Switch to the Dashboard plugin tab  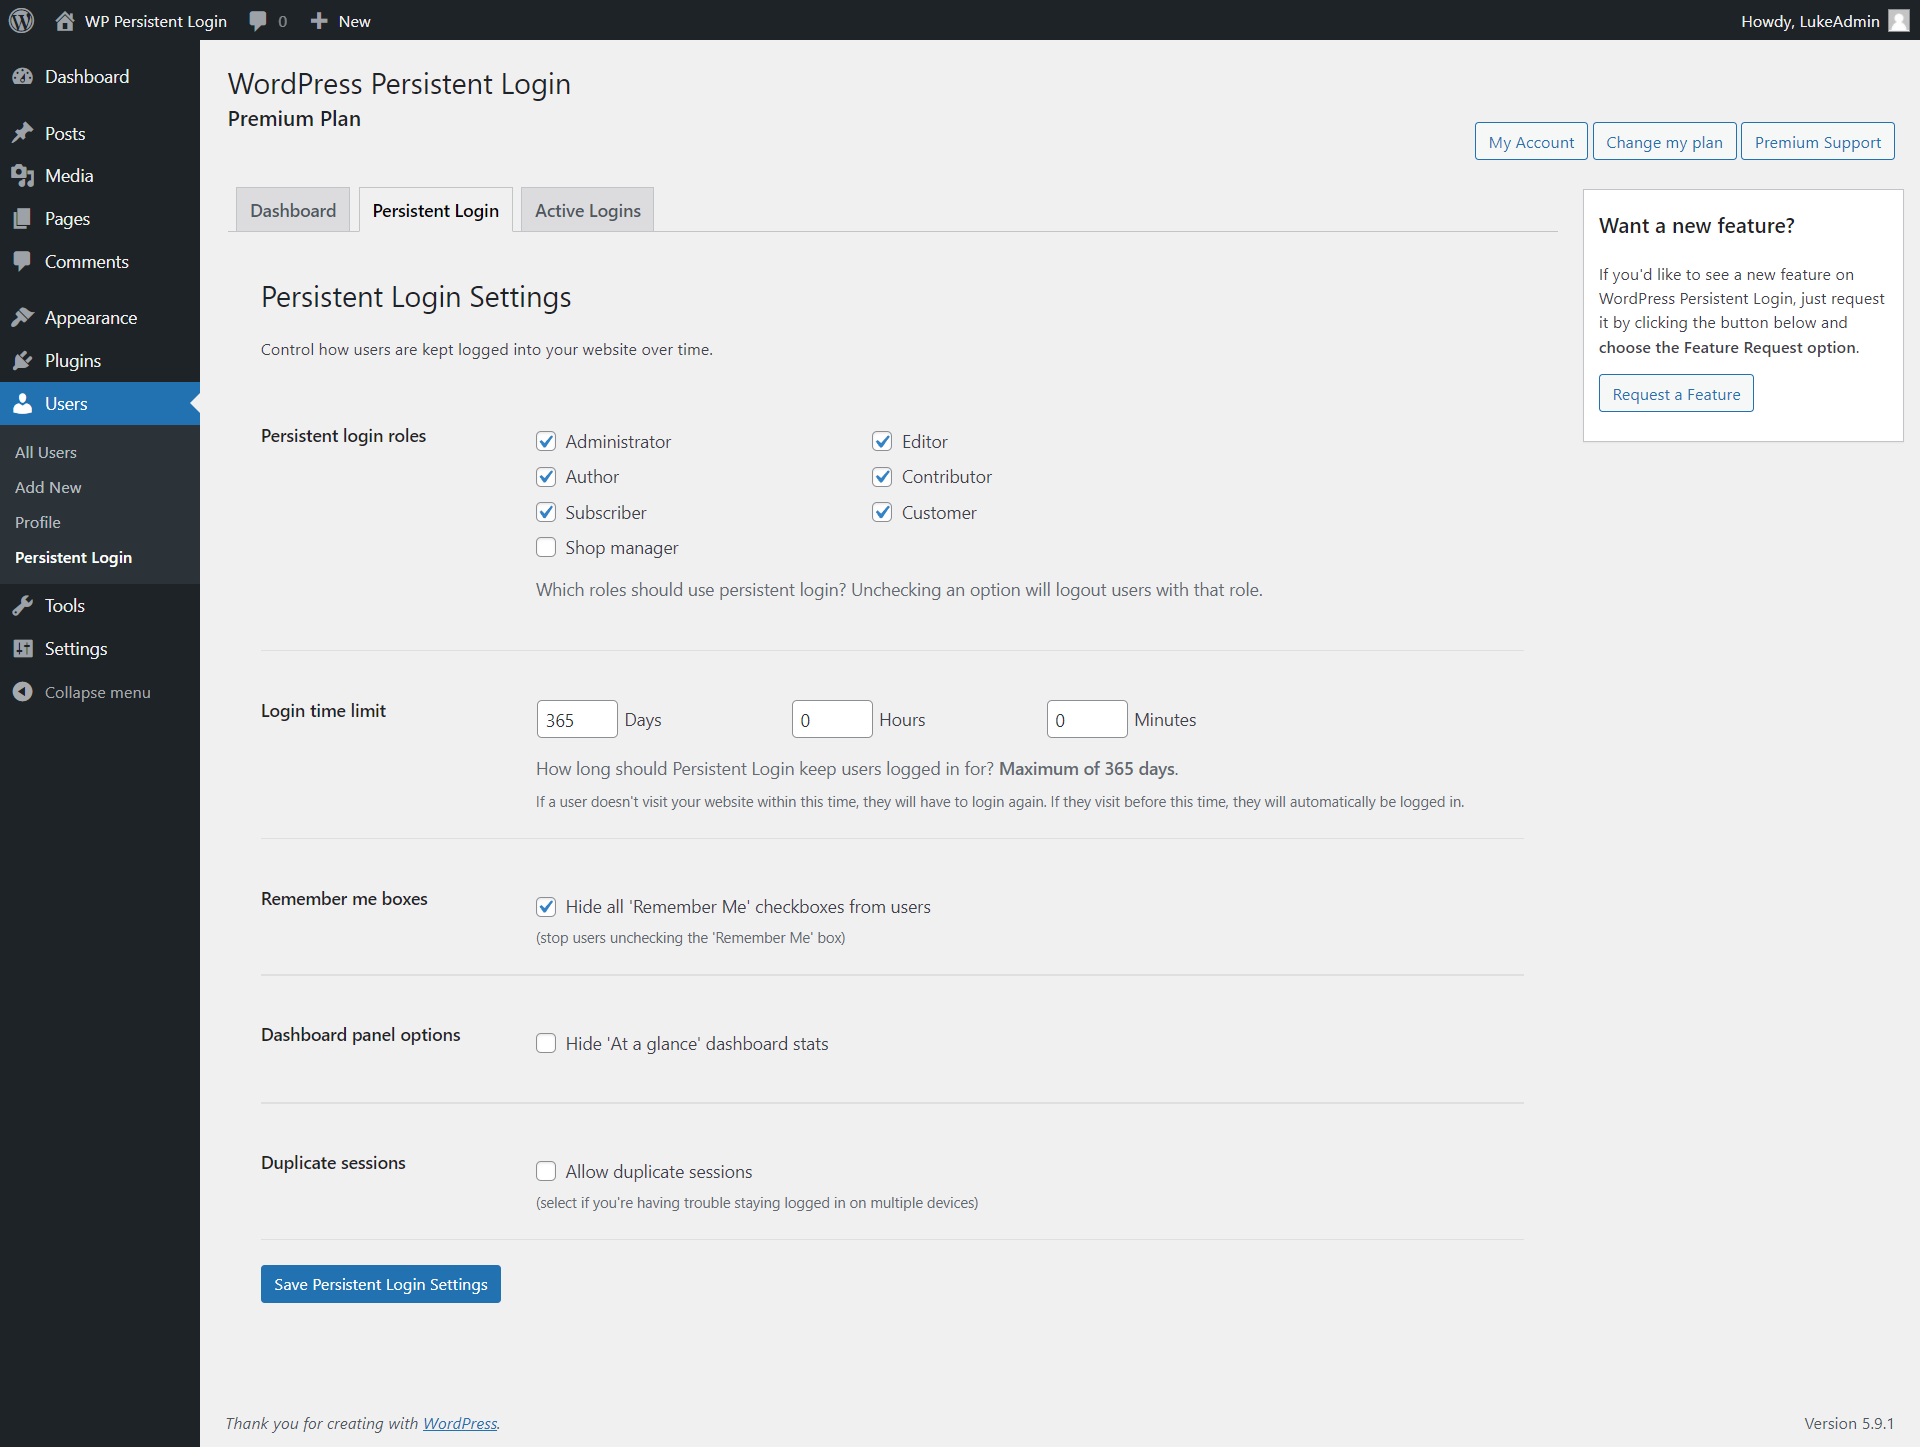[293, 210]
